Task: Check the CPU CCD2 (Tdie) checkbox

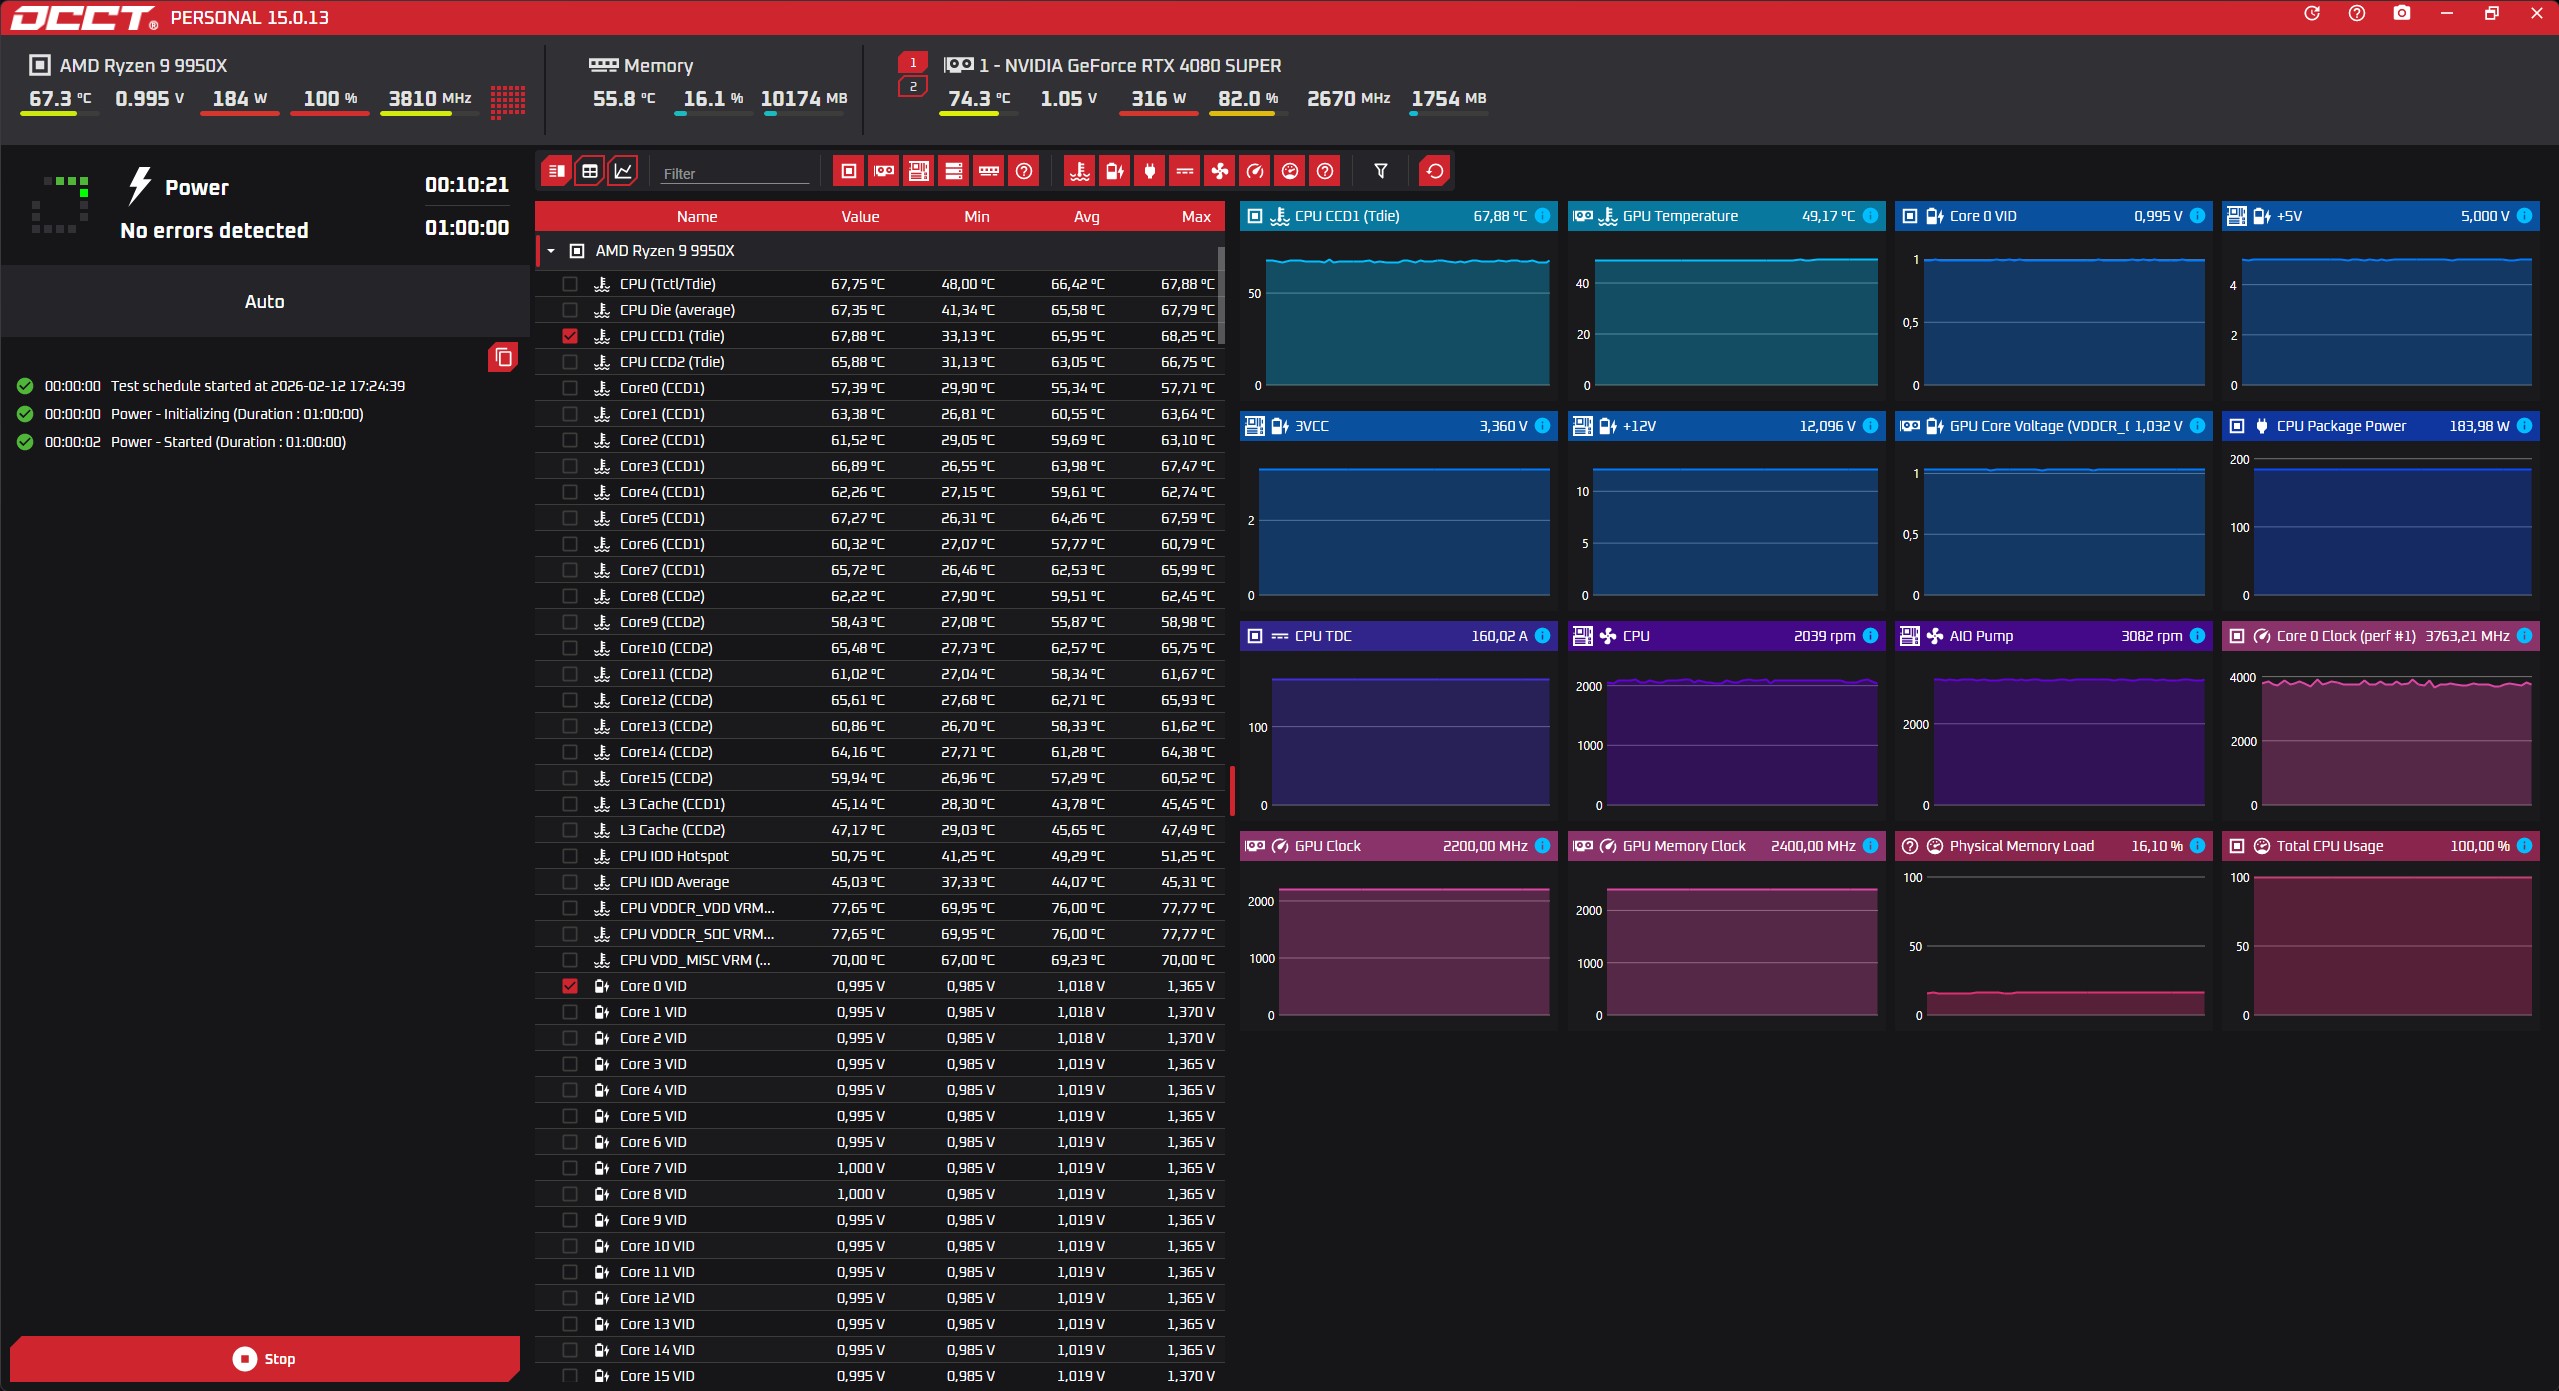Action: (x=570, y=362)
